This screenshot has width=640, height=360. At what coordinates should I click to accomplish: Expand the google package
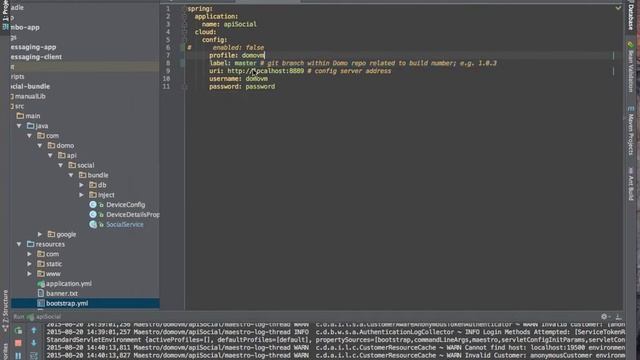[x=40, y=234]
